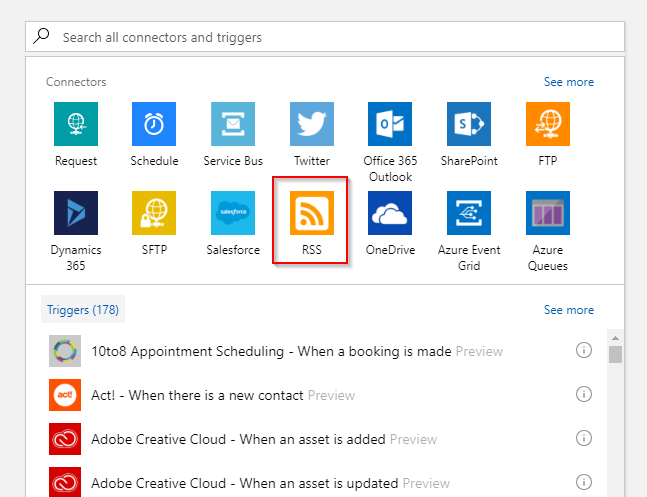Image resolution: width=647 pixels, height=497 pixels.
Task: Click the Connectors section heading
Action: pos(76,82)
